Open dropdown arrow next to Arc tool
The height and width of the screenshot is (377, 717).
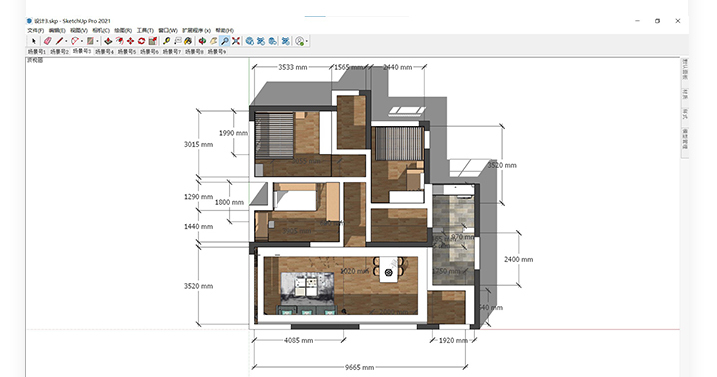82,41
